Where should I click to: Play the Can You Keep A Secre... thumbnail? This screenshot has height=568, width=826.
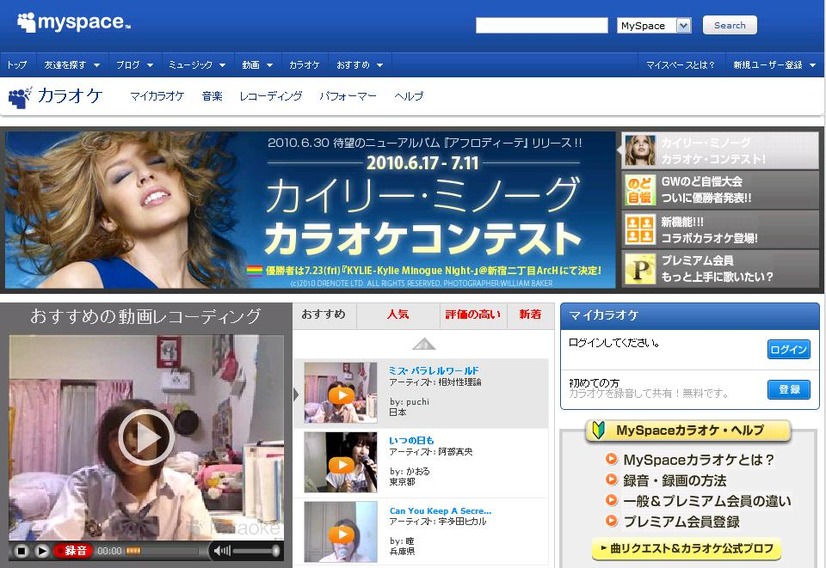click(341, 534)
